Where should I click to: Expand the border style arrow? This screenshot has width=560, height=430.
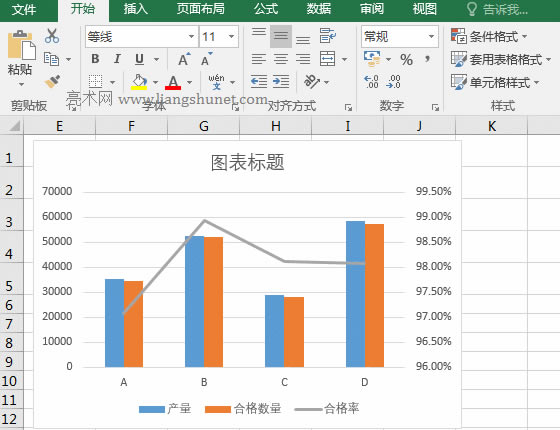(112, 82)
